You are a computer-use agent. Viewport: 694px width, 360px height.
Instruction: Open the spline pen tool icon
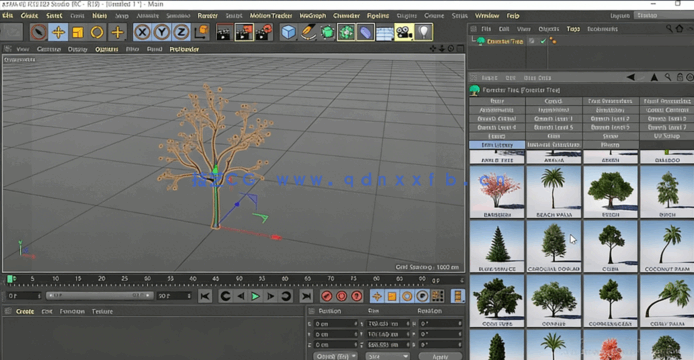point(308,32)
